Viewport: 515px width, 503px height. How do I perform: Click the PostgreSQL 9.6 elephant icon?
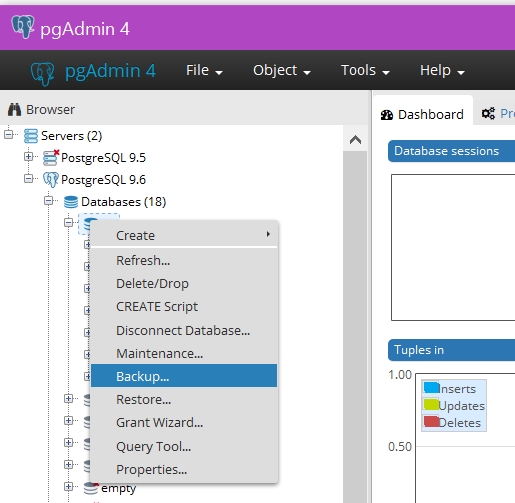click(x=51, y=180)
